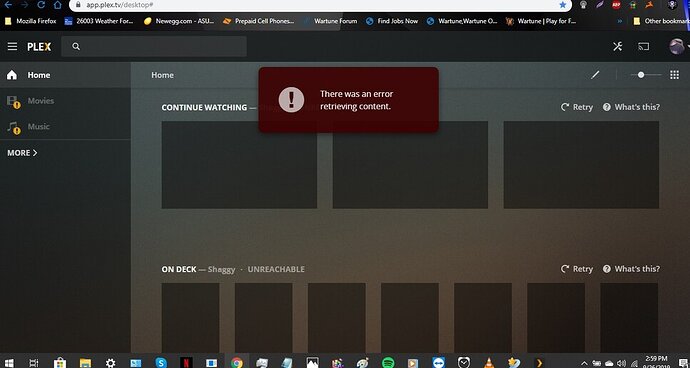Click the bookmark star icon
The height and width of the screenshot is (368, 690).
[x=562, y=5]
